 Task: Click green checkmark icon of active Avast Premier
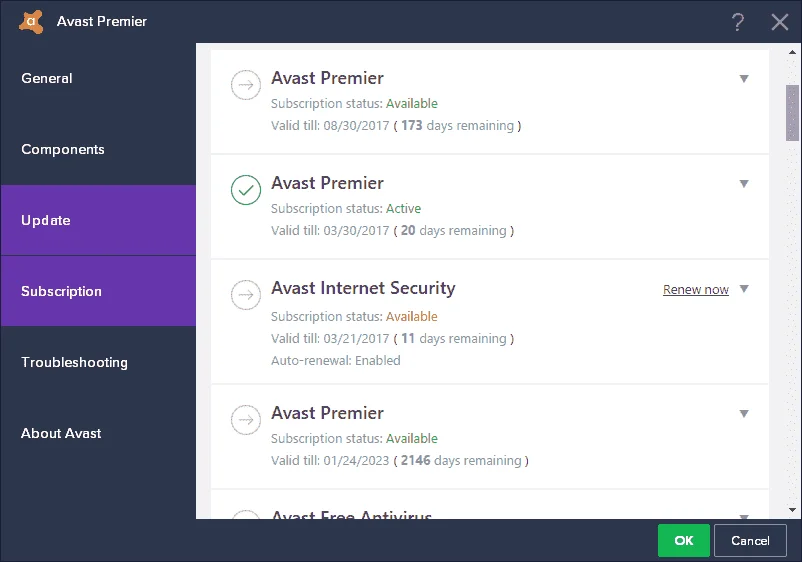tap(246, 190)
